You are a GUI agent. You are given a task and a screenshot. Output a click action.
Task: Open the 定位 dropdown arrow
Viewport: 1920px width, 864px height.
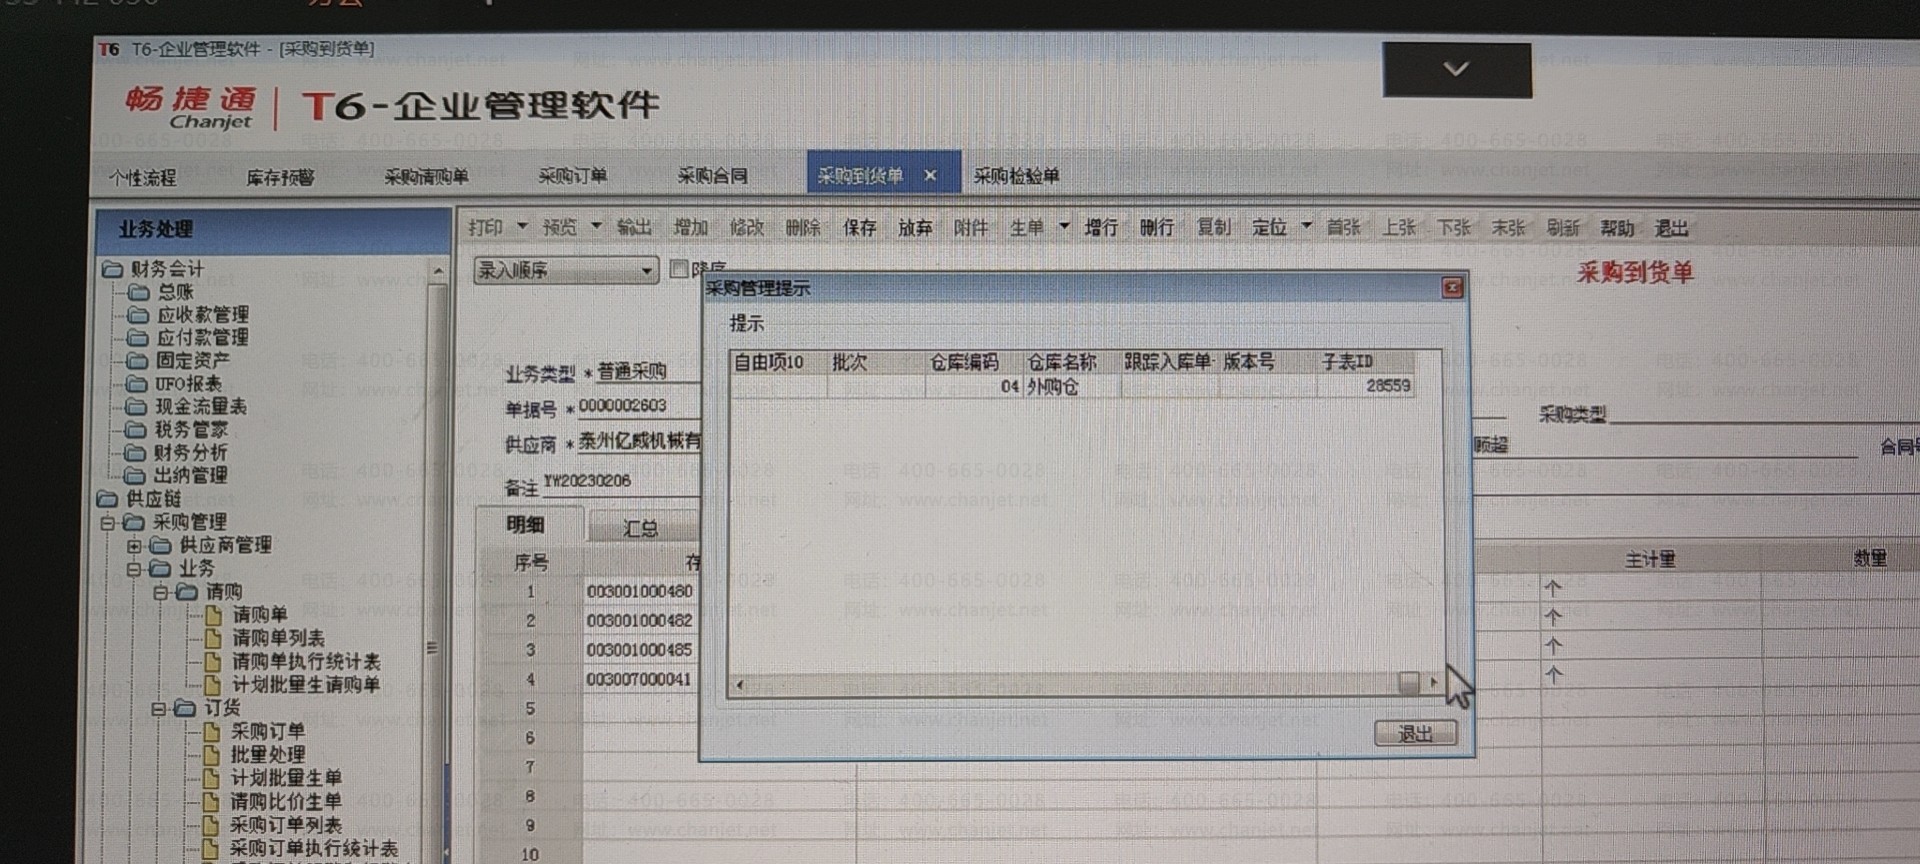(x=1306, y=227)
